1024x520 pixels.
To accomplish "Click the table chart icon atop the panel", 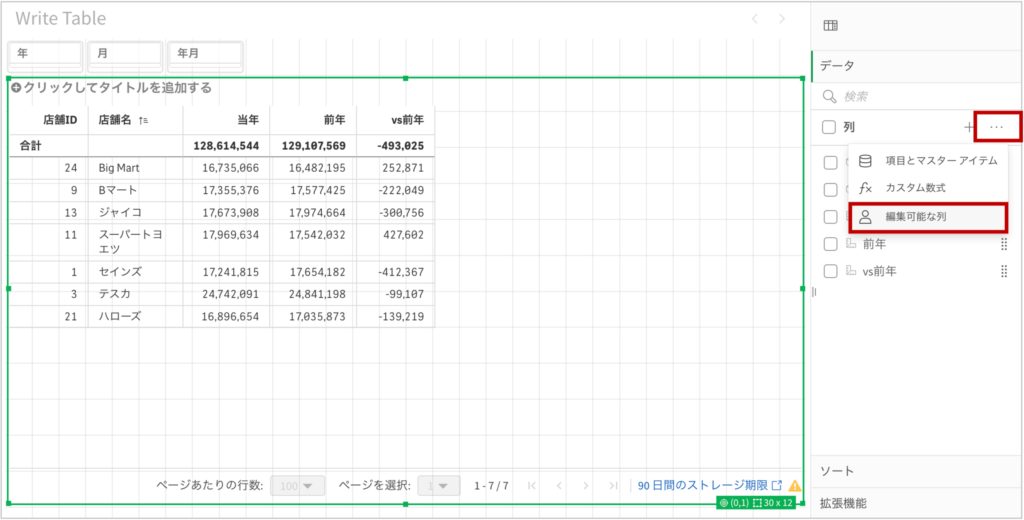I will point(829,26).
